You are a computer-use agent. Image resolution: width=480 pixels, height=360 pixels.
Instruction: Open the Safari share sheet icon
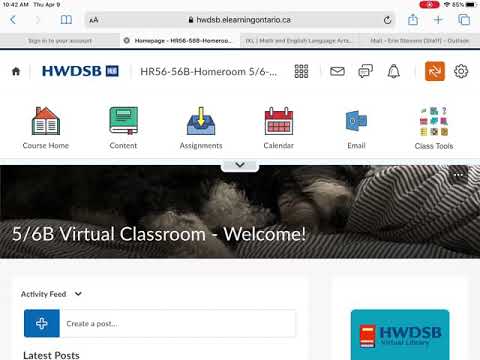coord(413,20)
